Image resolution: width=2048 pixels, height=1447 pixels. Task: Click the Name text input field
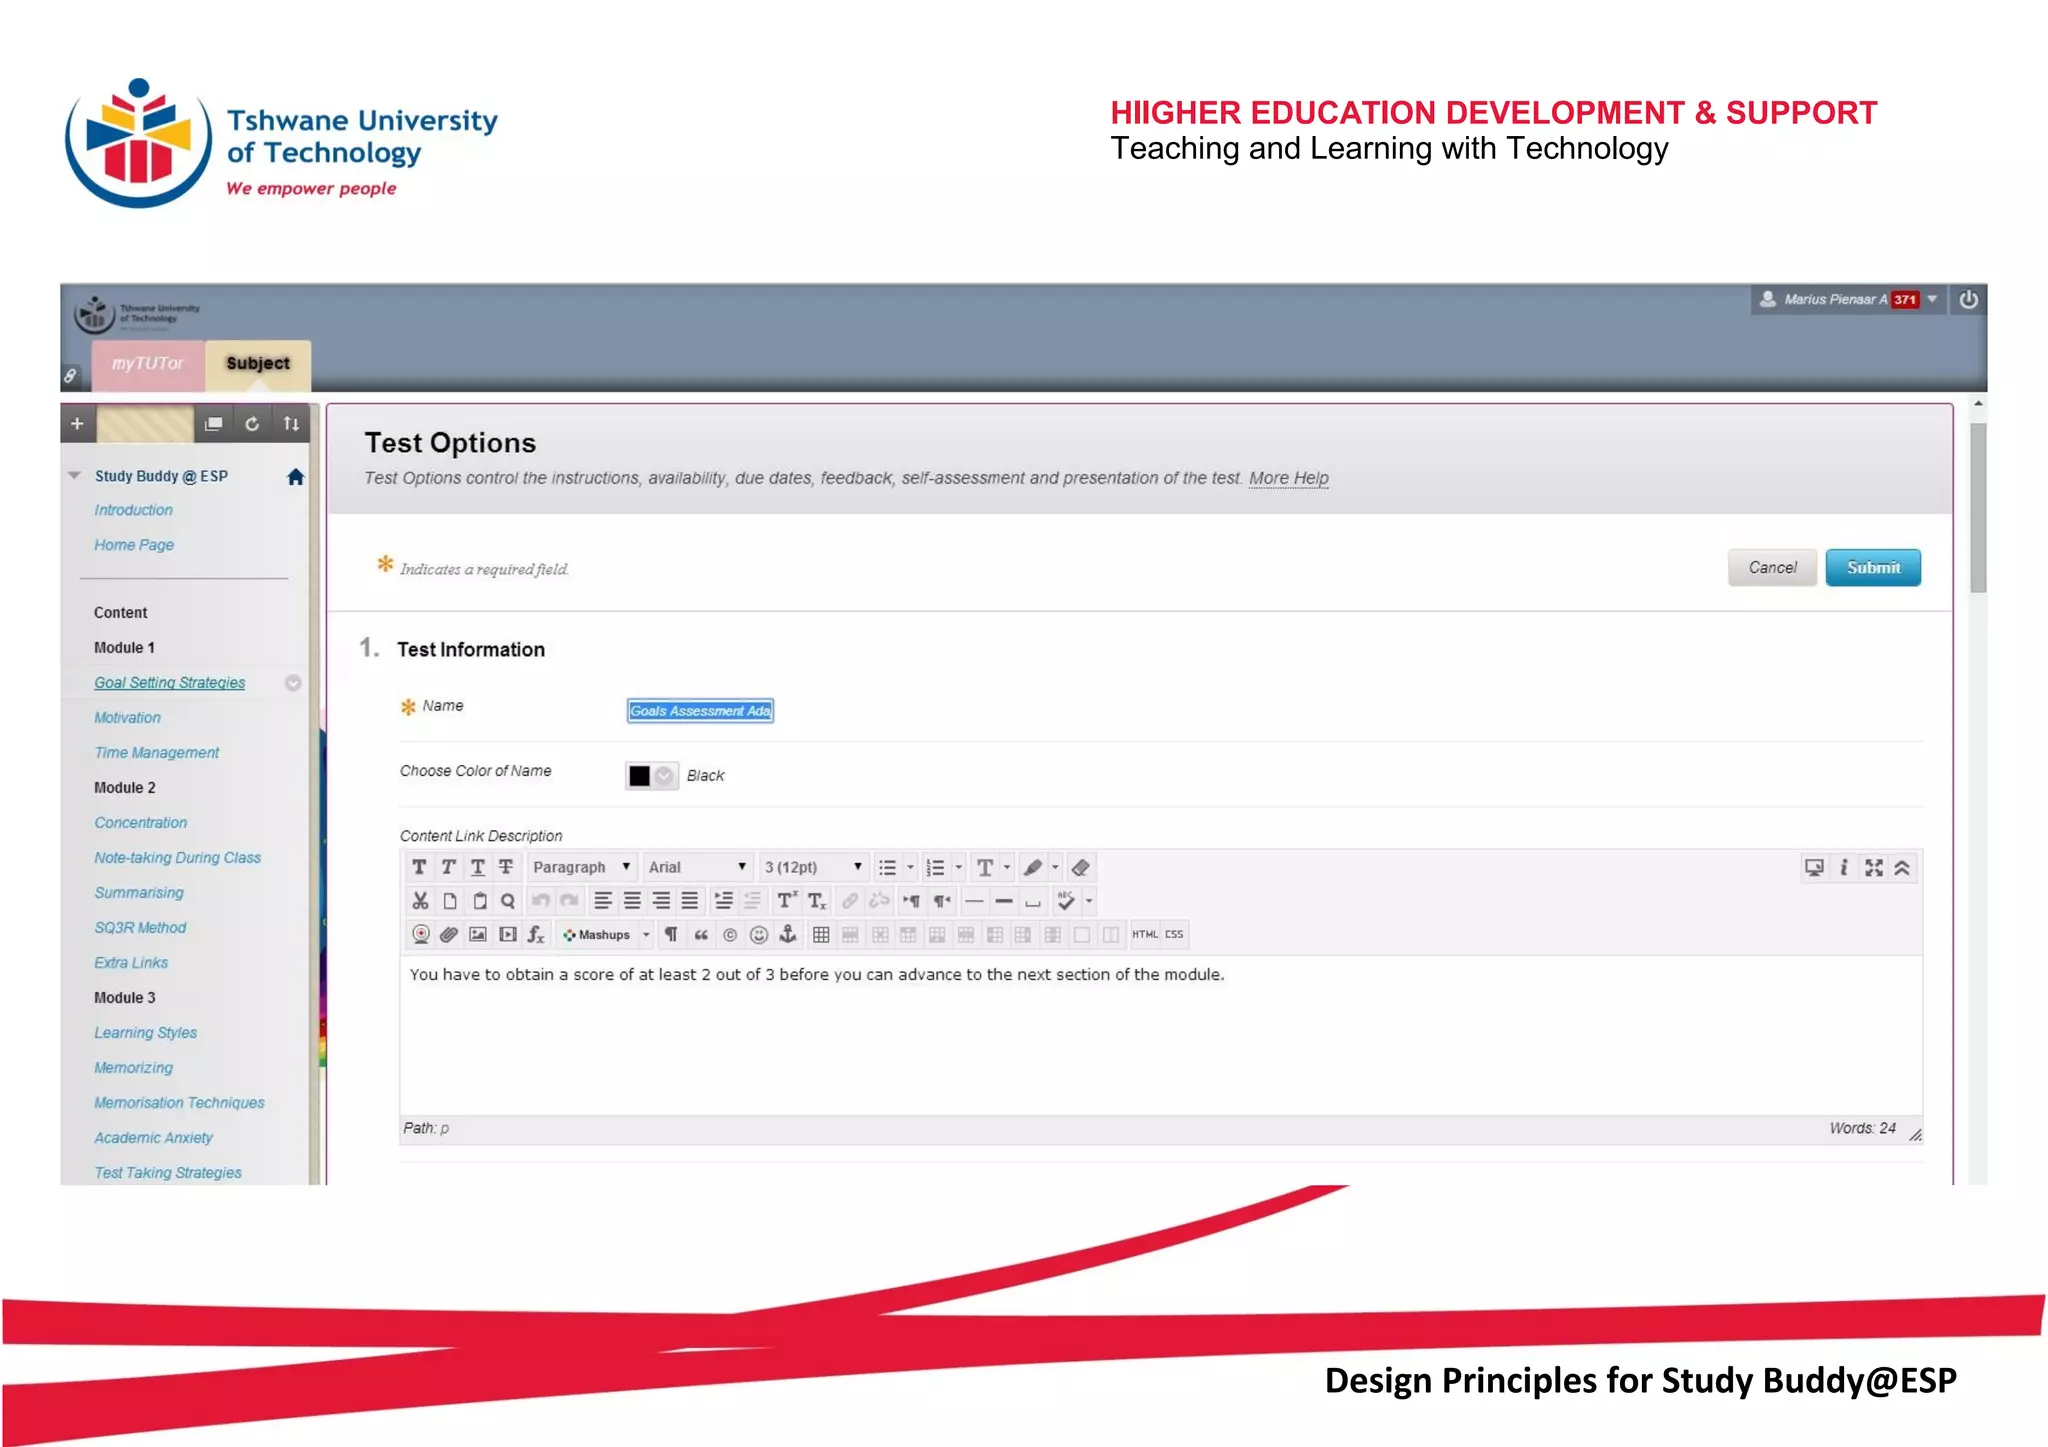tap(700, 711)
